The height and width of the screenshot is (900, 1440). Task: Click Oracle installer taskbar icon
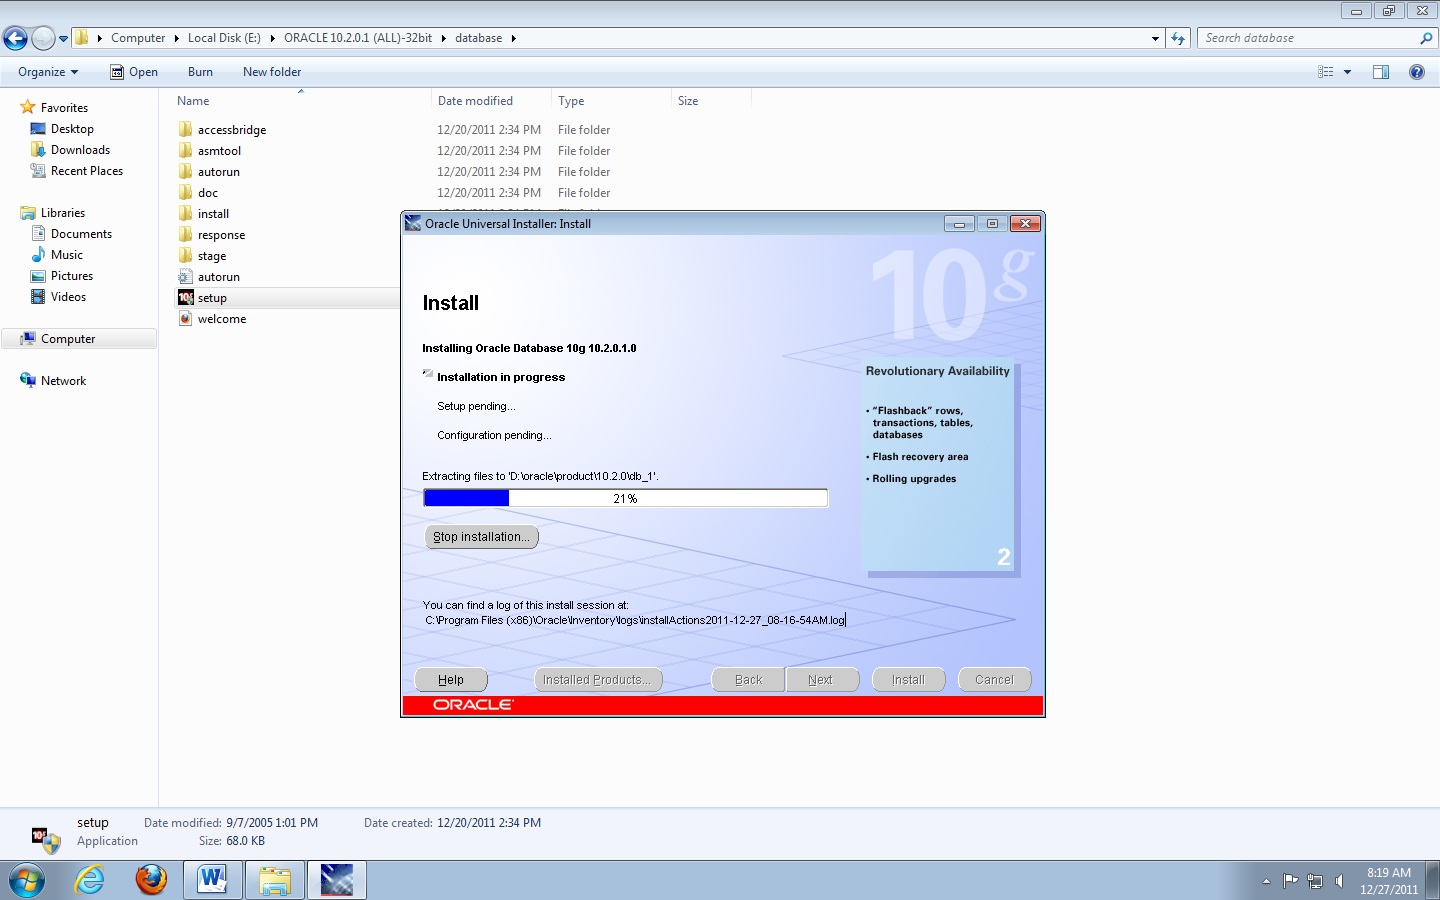tap(337, 880)
